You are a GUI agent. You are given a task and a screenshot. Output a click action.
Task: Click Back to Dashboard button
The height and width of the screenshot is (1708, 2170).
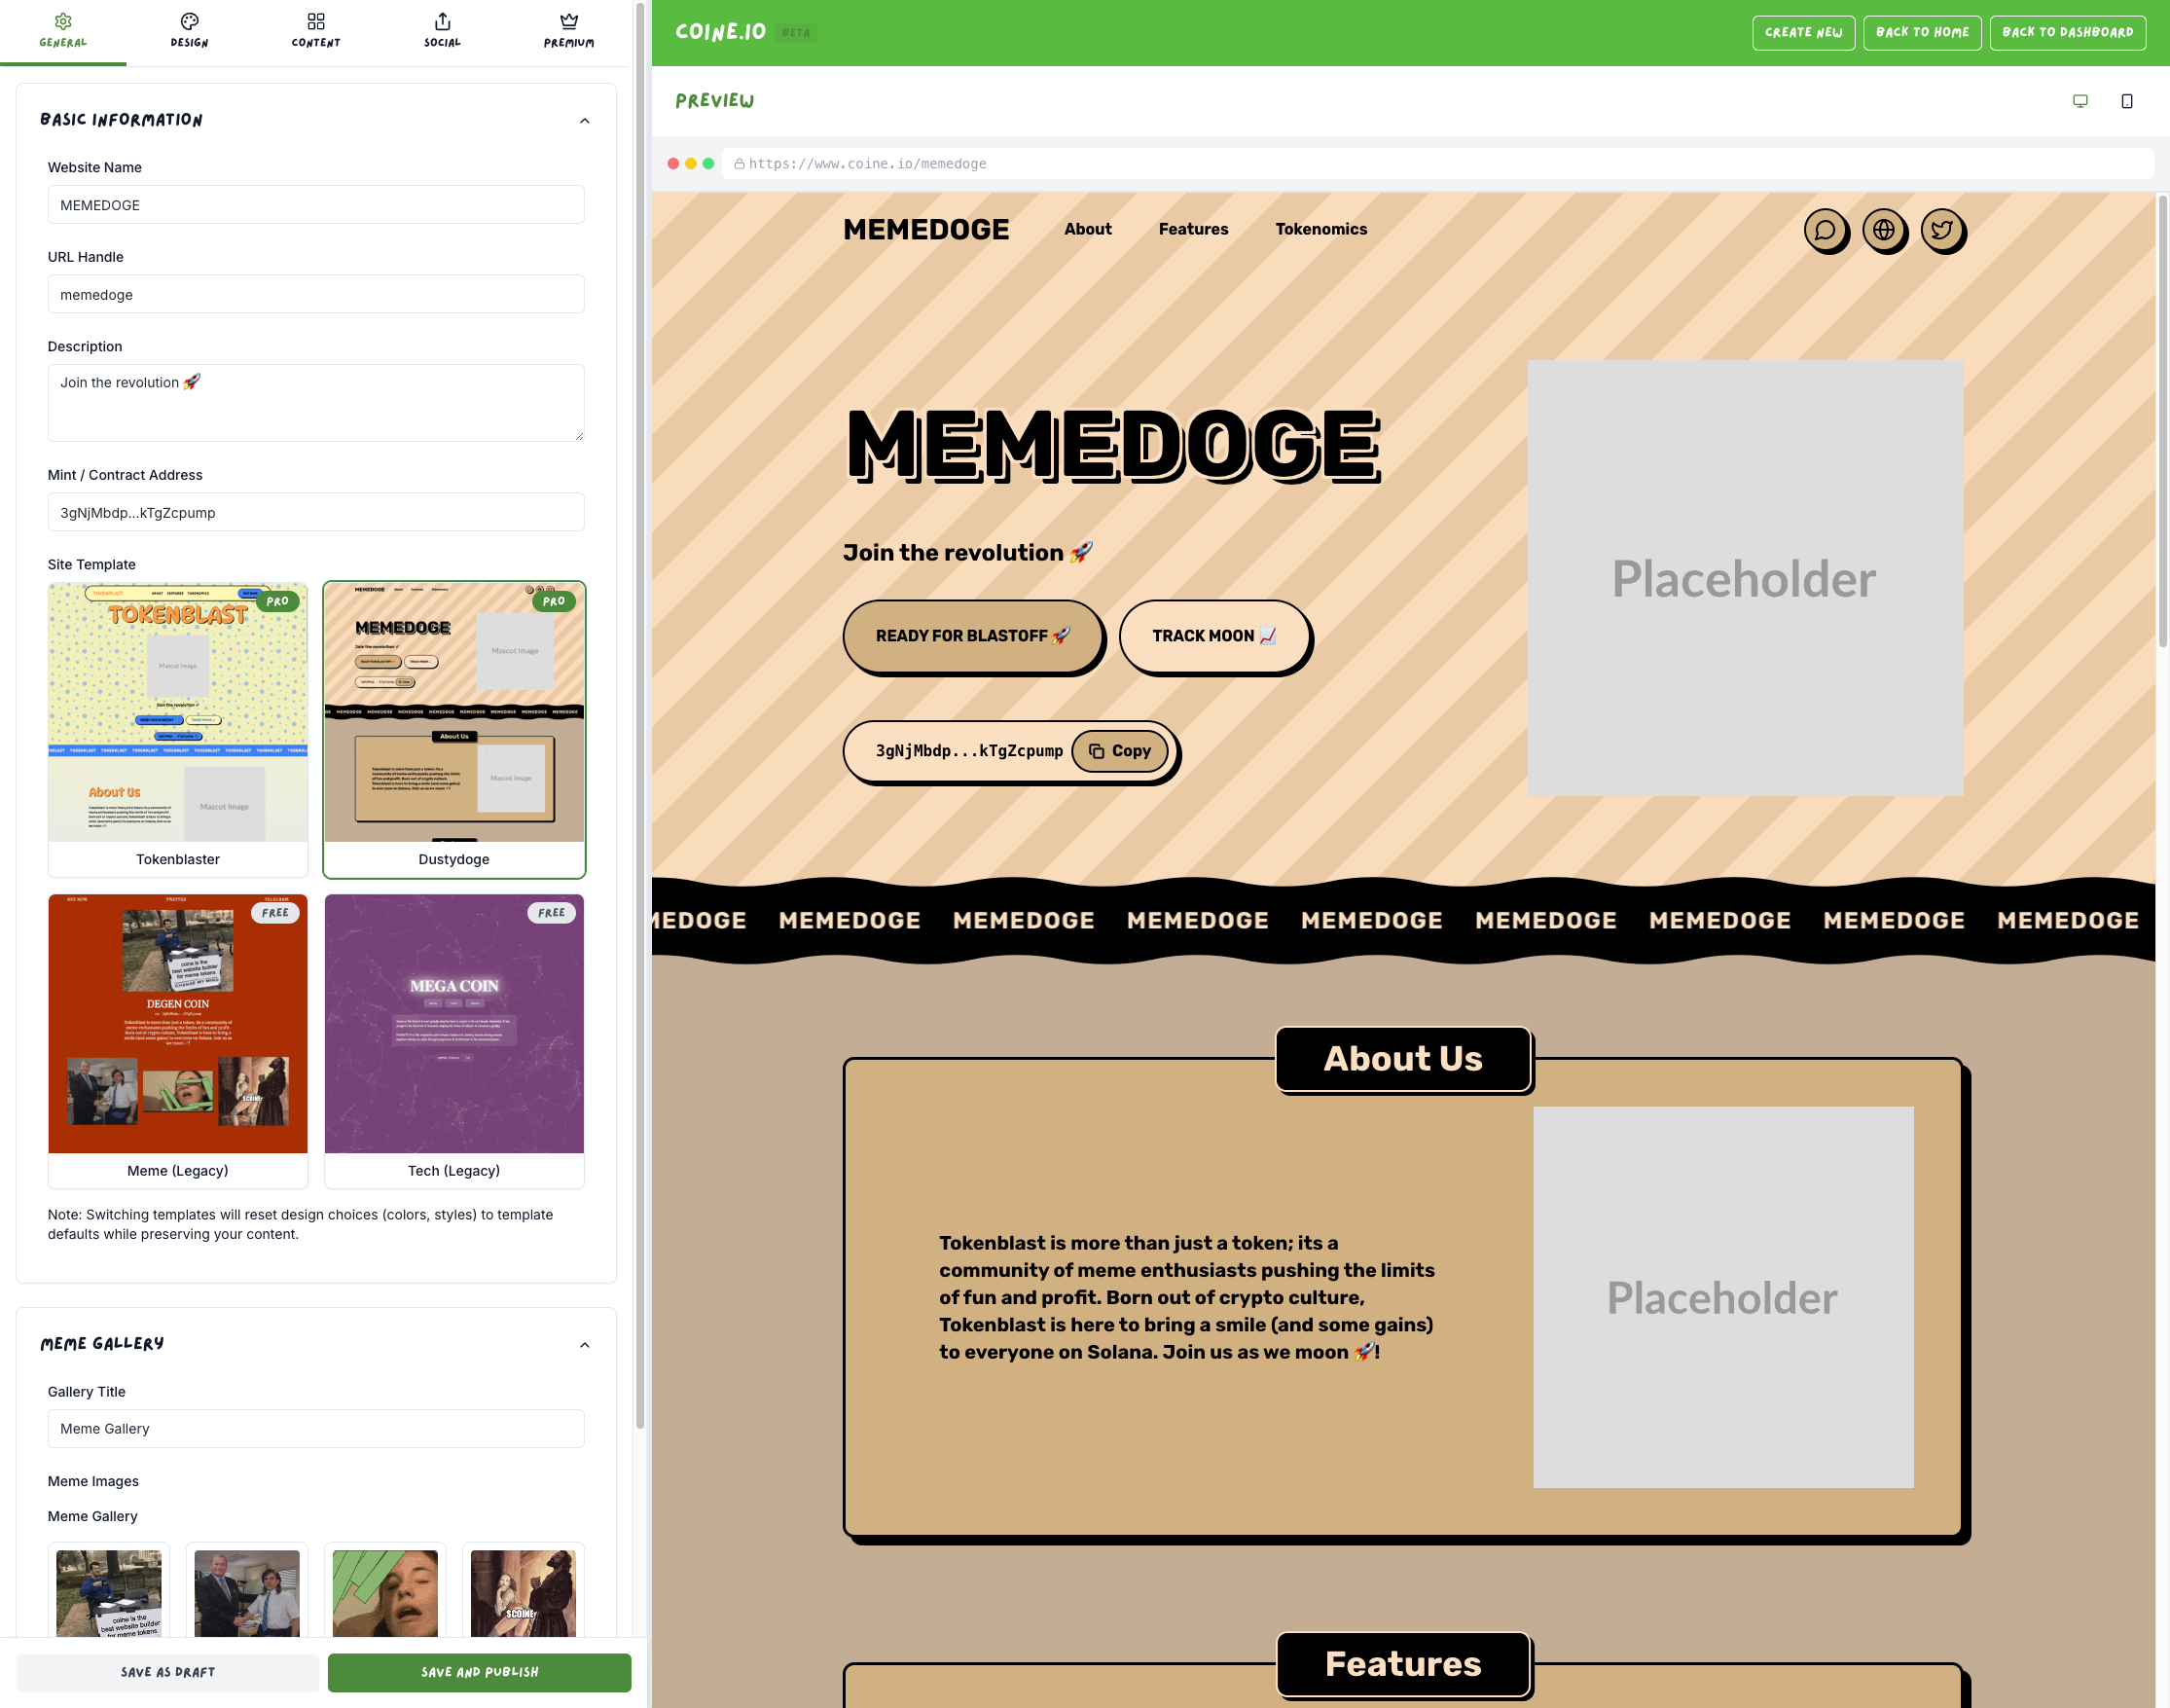point(2067,32)
